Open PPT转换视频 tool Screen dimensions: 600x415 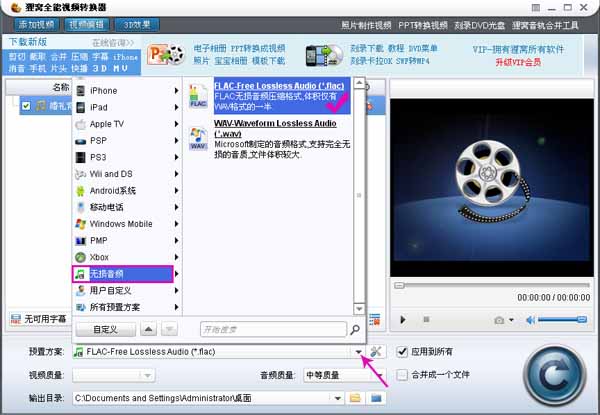[423, 25]
